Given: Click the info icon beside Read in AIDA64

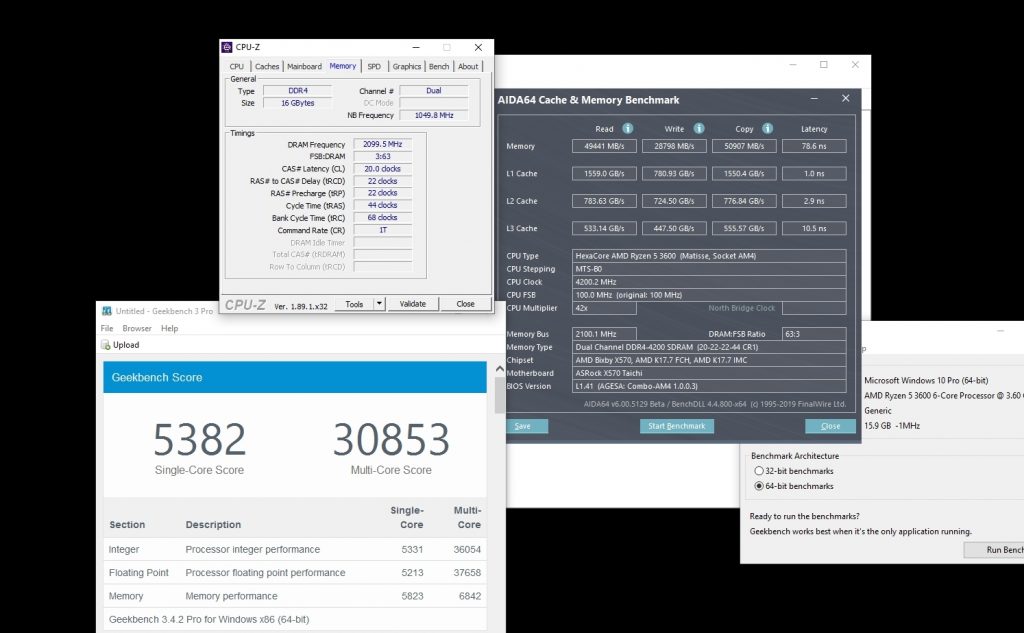Looking at the screenshot, I should pyautogui.click(x=628, y=129).
